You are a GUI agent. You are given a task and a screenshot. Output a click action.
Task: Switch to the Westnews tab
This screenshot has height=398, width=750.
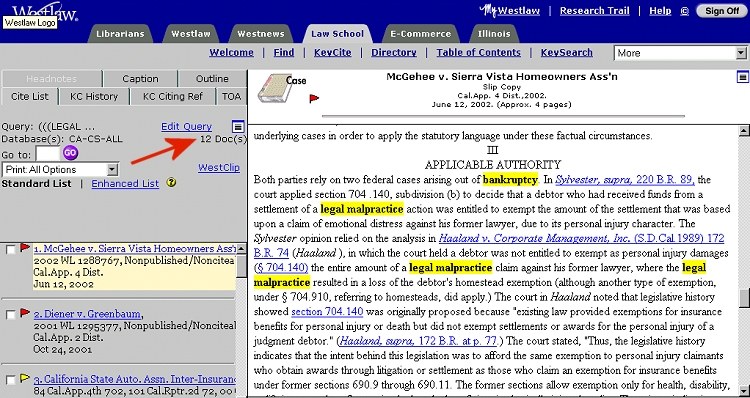tap(261, 34)
